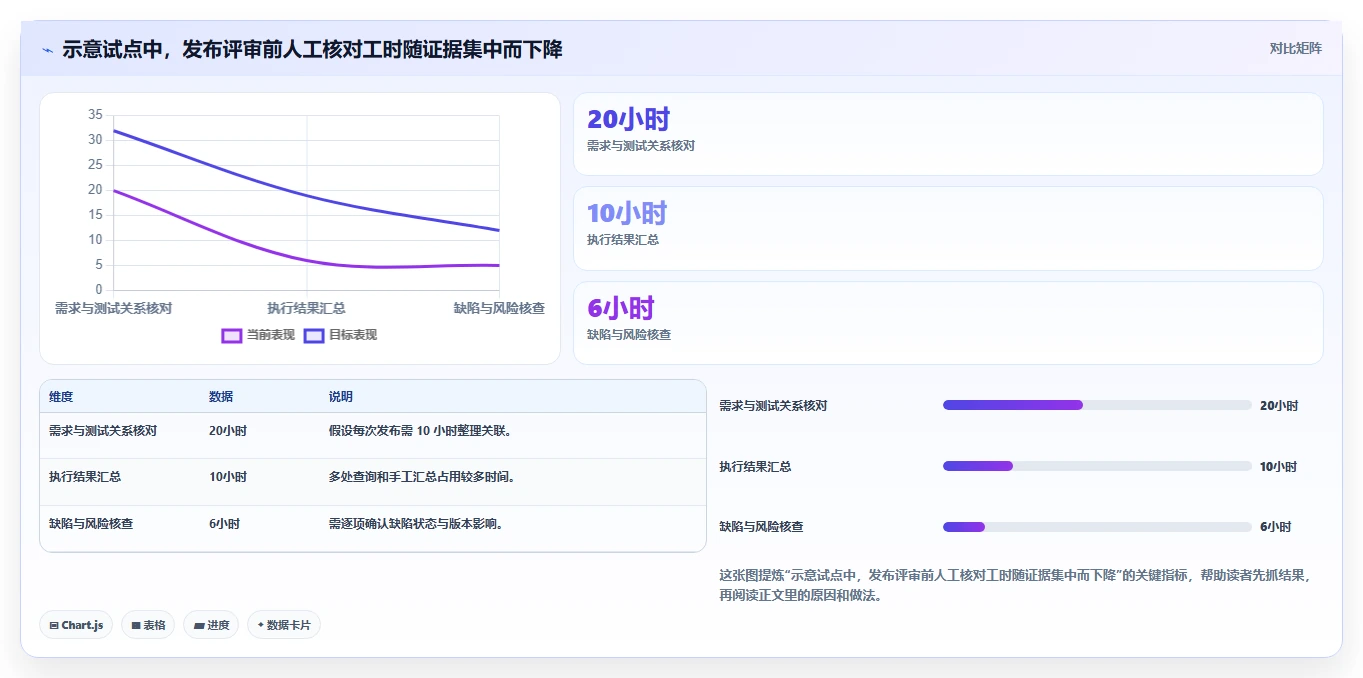Click description 需逐项确认缺陷状态与版本影响
Image resolution: width=1363 pixels, height=678 pixels.
click(x=416, y=523)
